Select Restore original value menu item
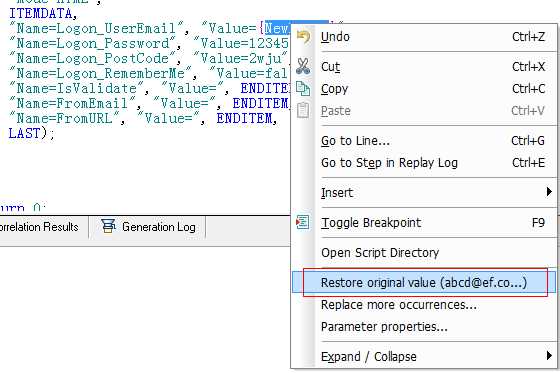The height and width of the screenshot is (373, 560). pos(424,282)
